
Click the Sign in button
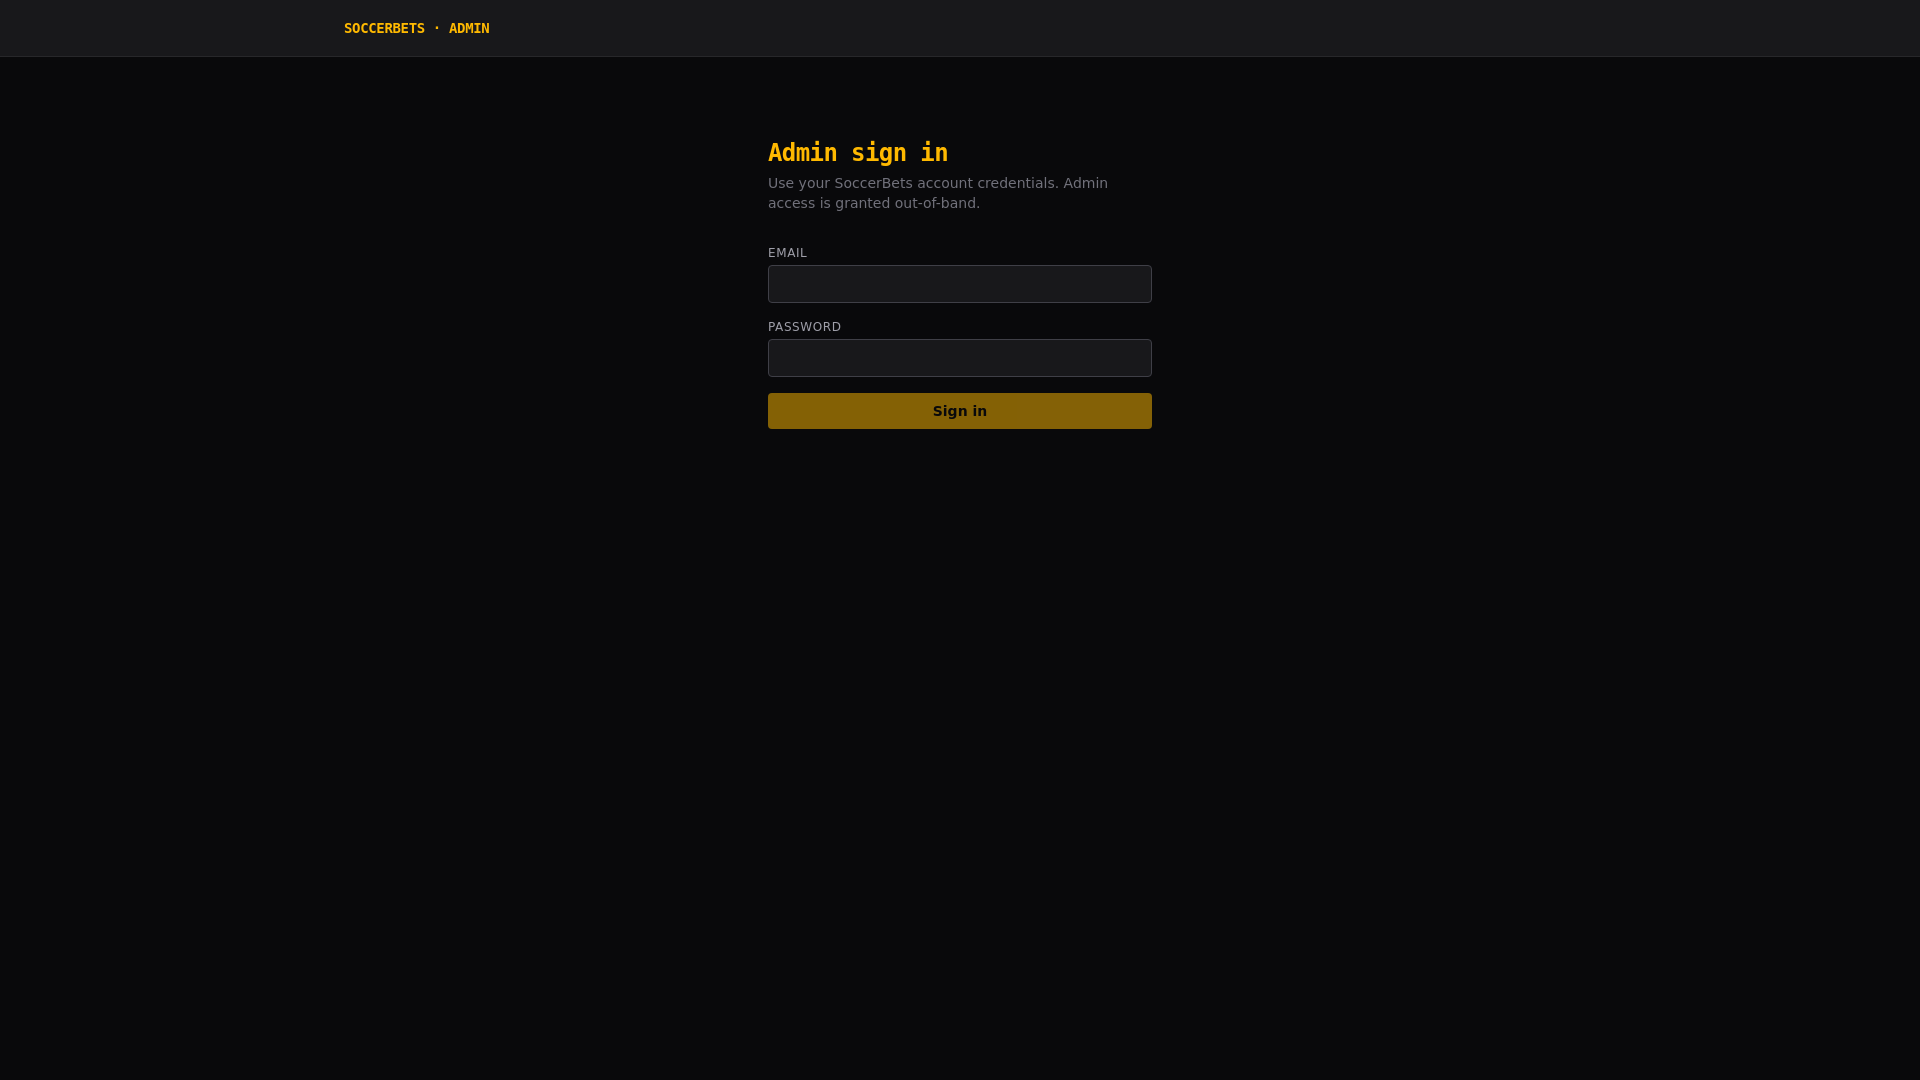click(960, 411)
